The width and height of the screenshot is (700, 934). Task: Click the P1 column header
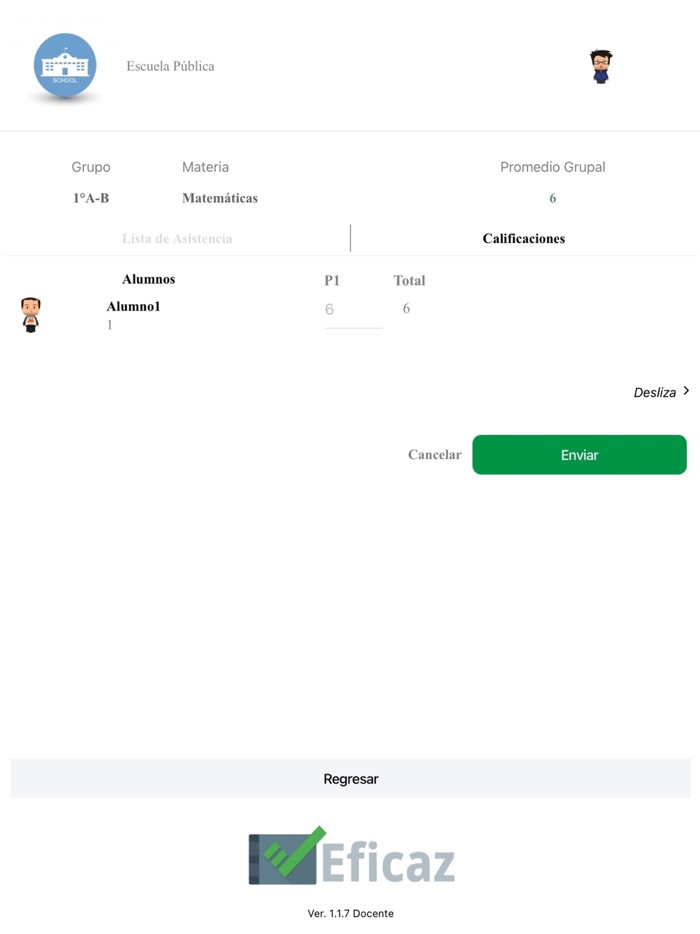coord(332,281)
